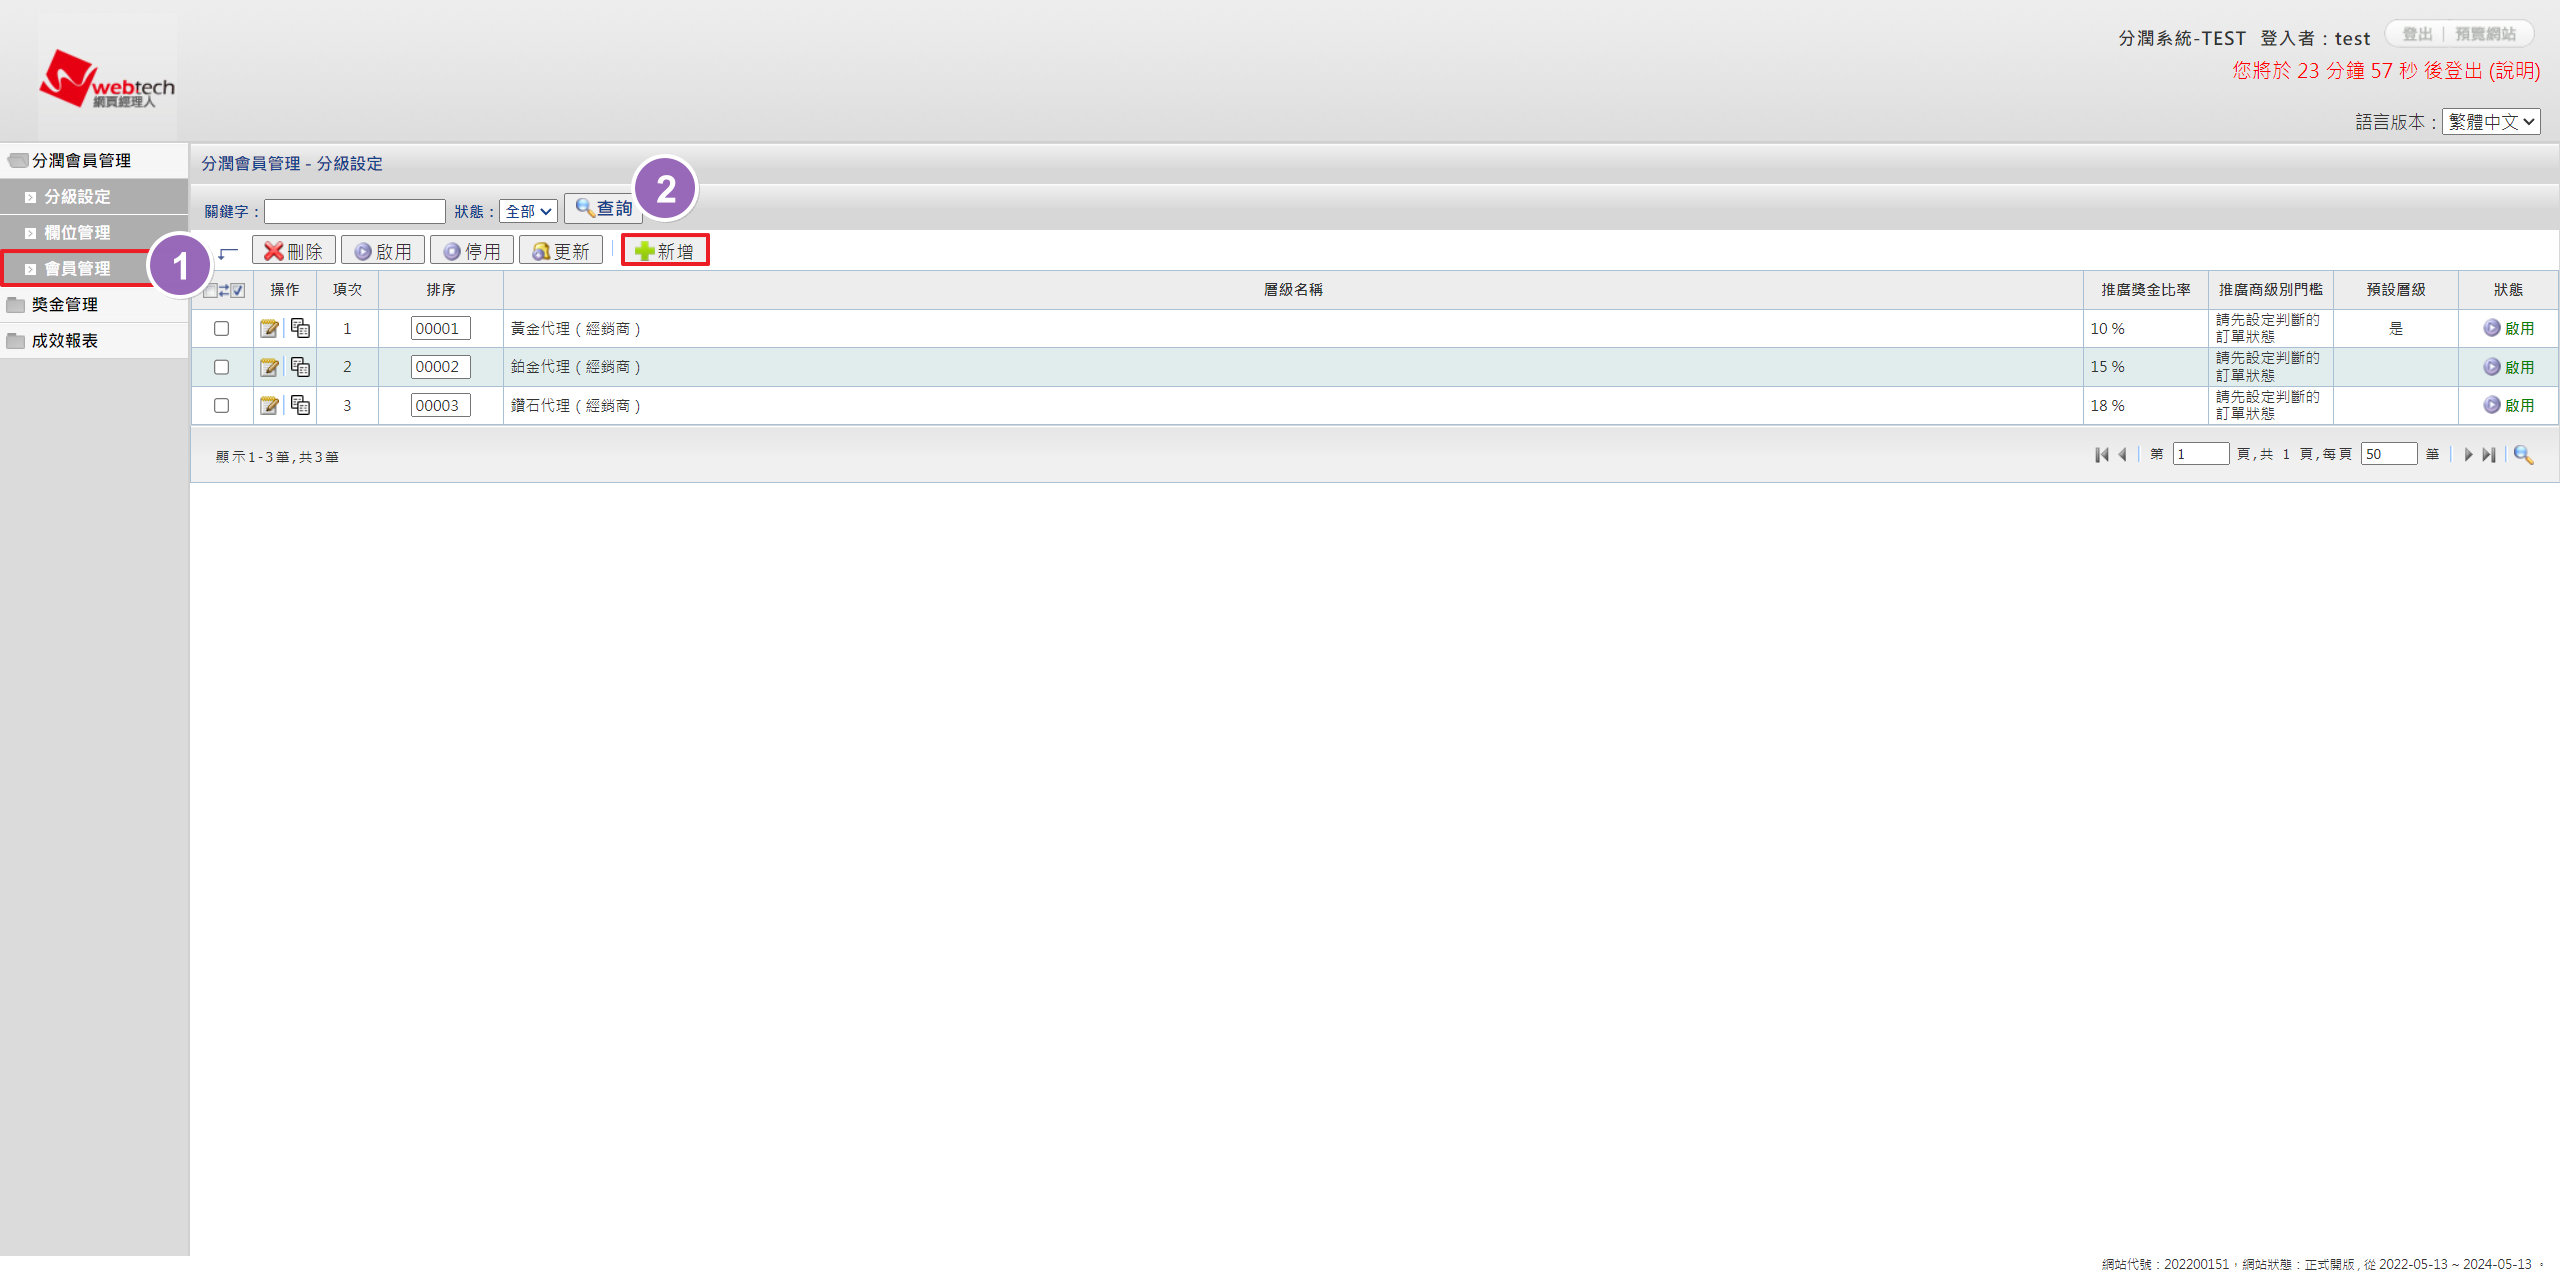Click the 查詢 search button
The width and height of the screenshot is (2560, 1279).
pos(603,208)
